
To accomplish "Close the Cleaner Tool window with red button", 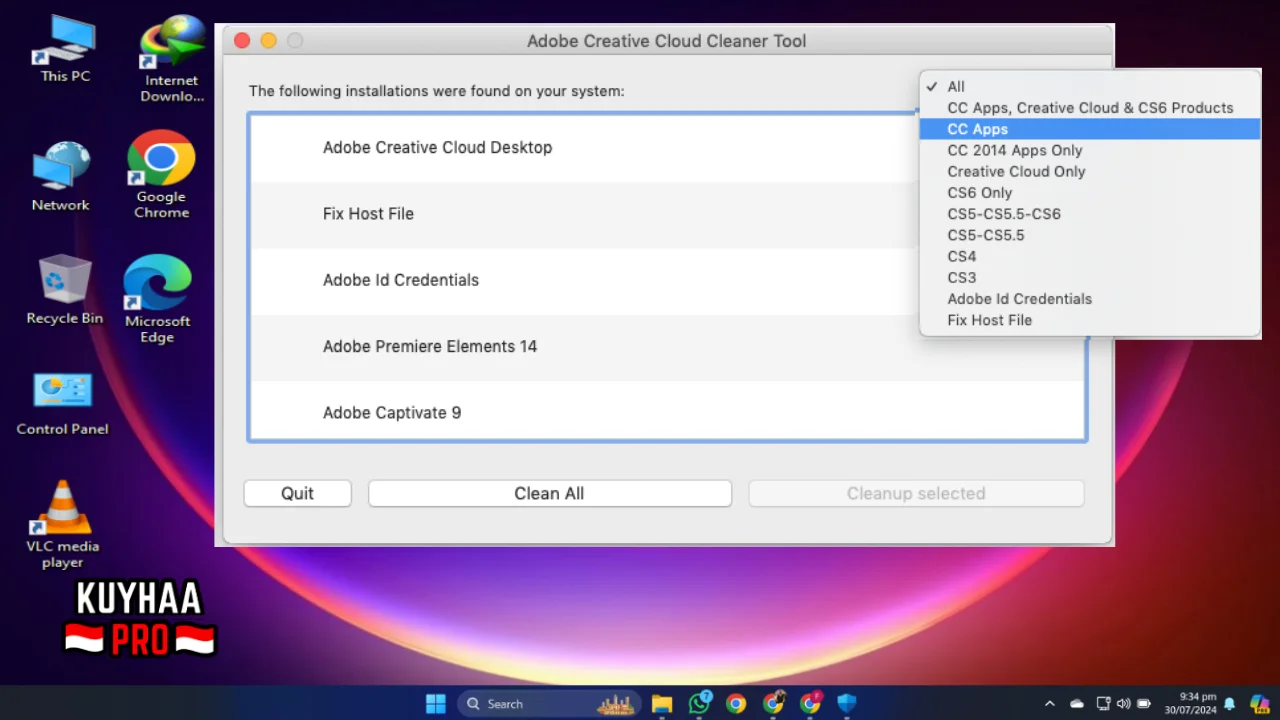I will click(242, 41).
